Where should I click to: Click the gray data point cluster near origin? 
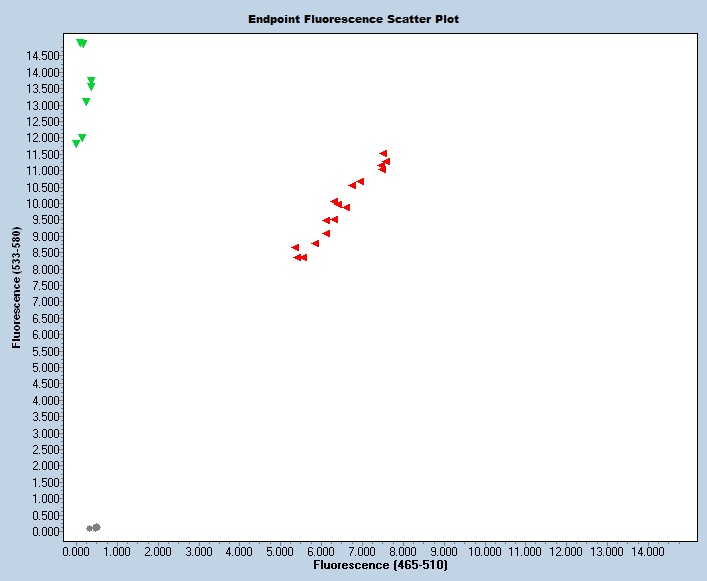tap(94, 528)
